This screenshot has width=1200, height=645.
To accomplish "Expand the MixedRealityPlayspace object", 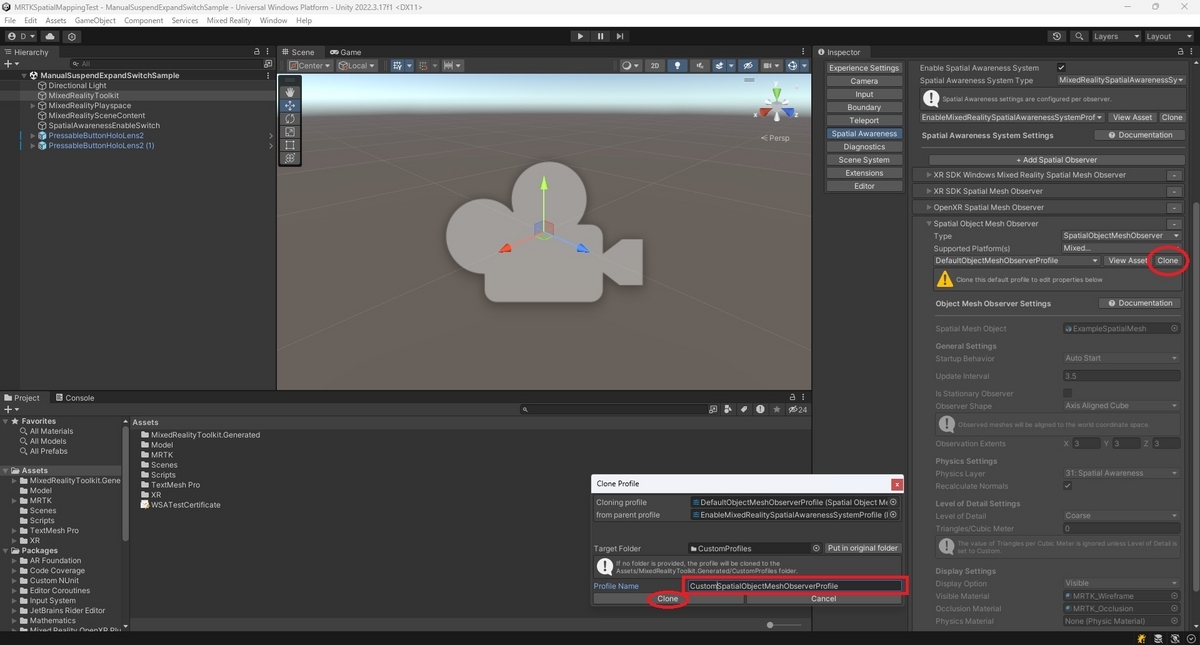I will [33, 106].
